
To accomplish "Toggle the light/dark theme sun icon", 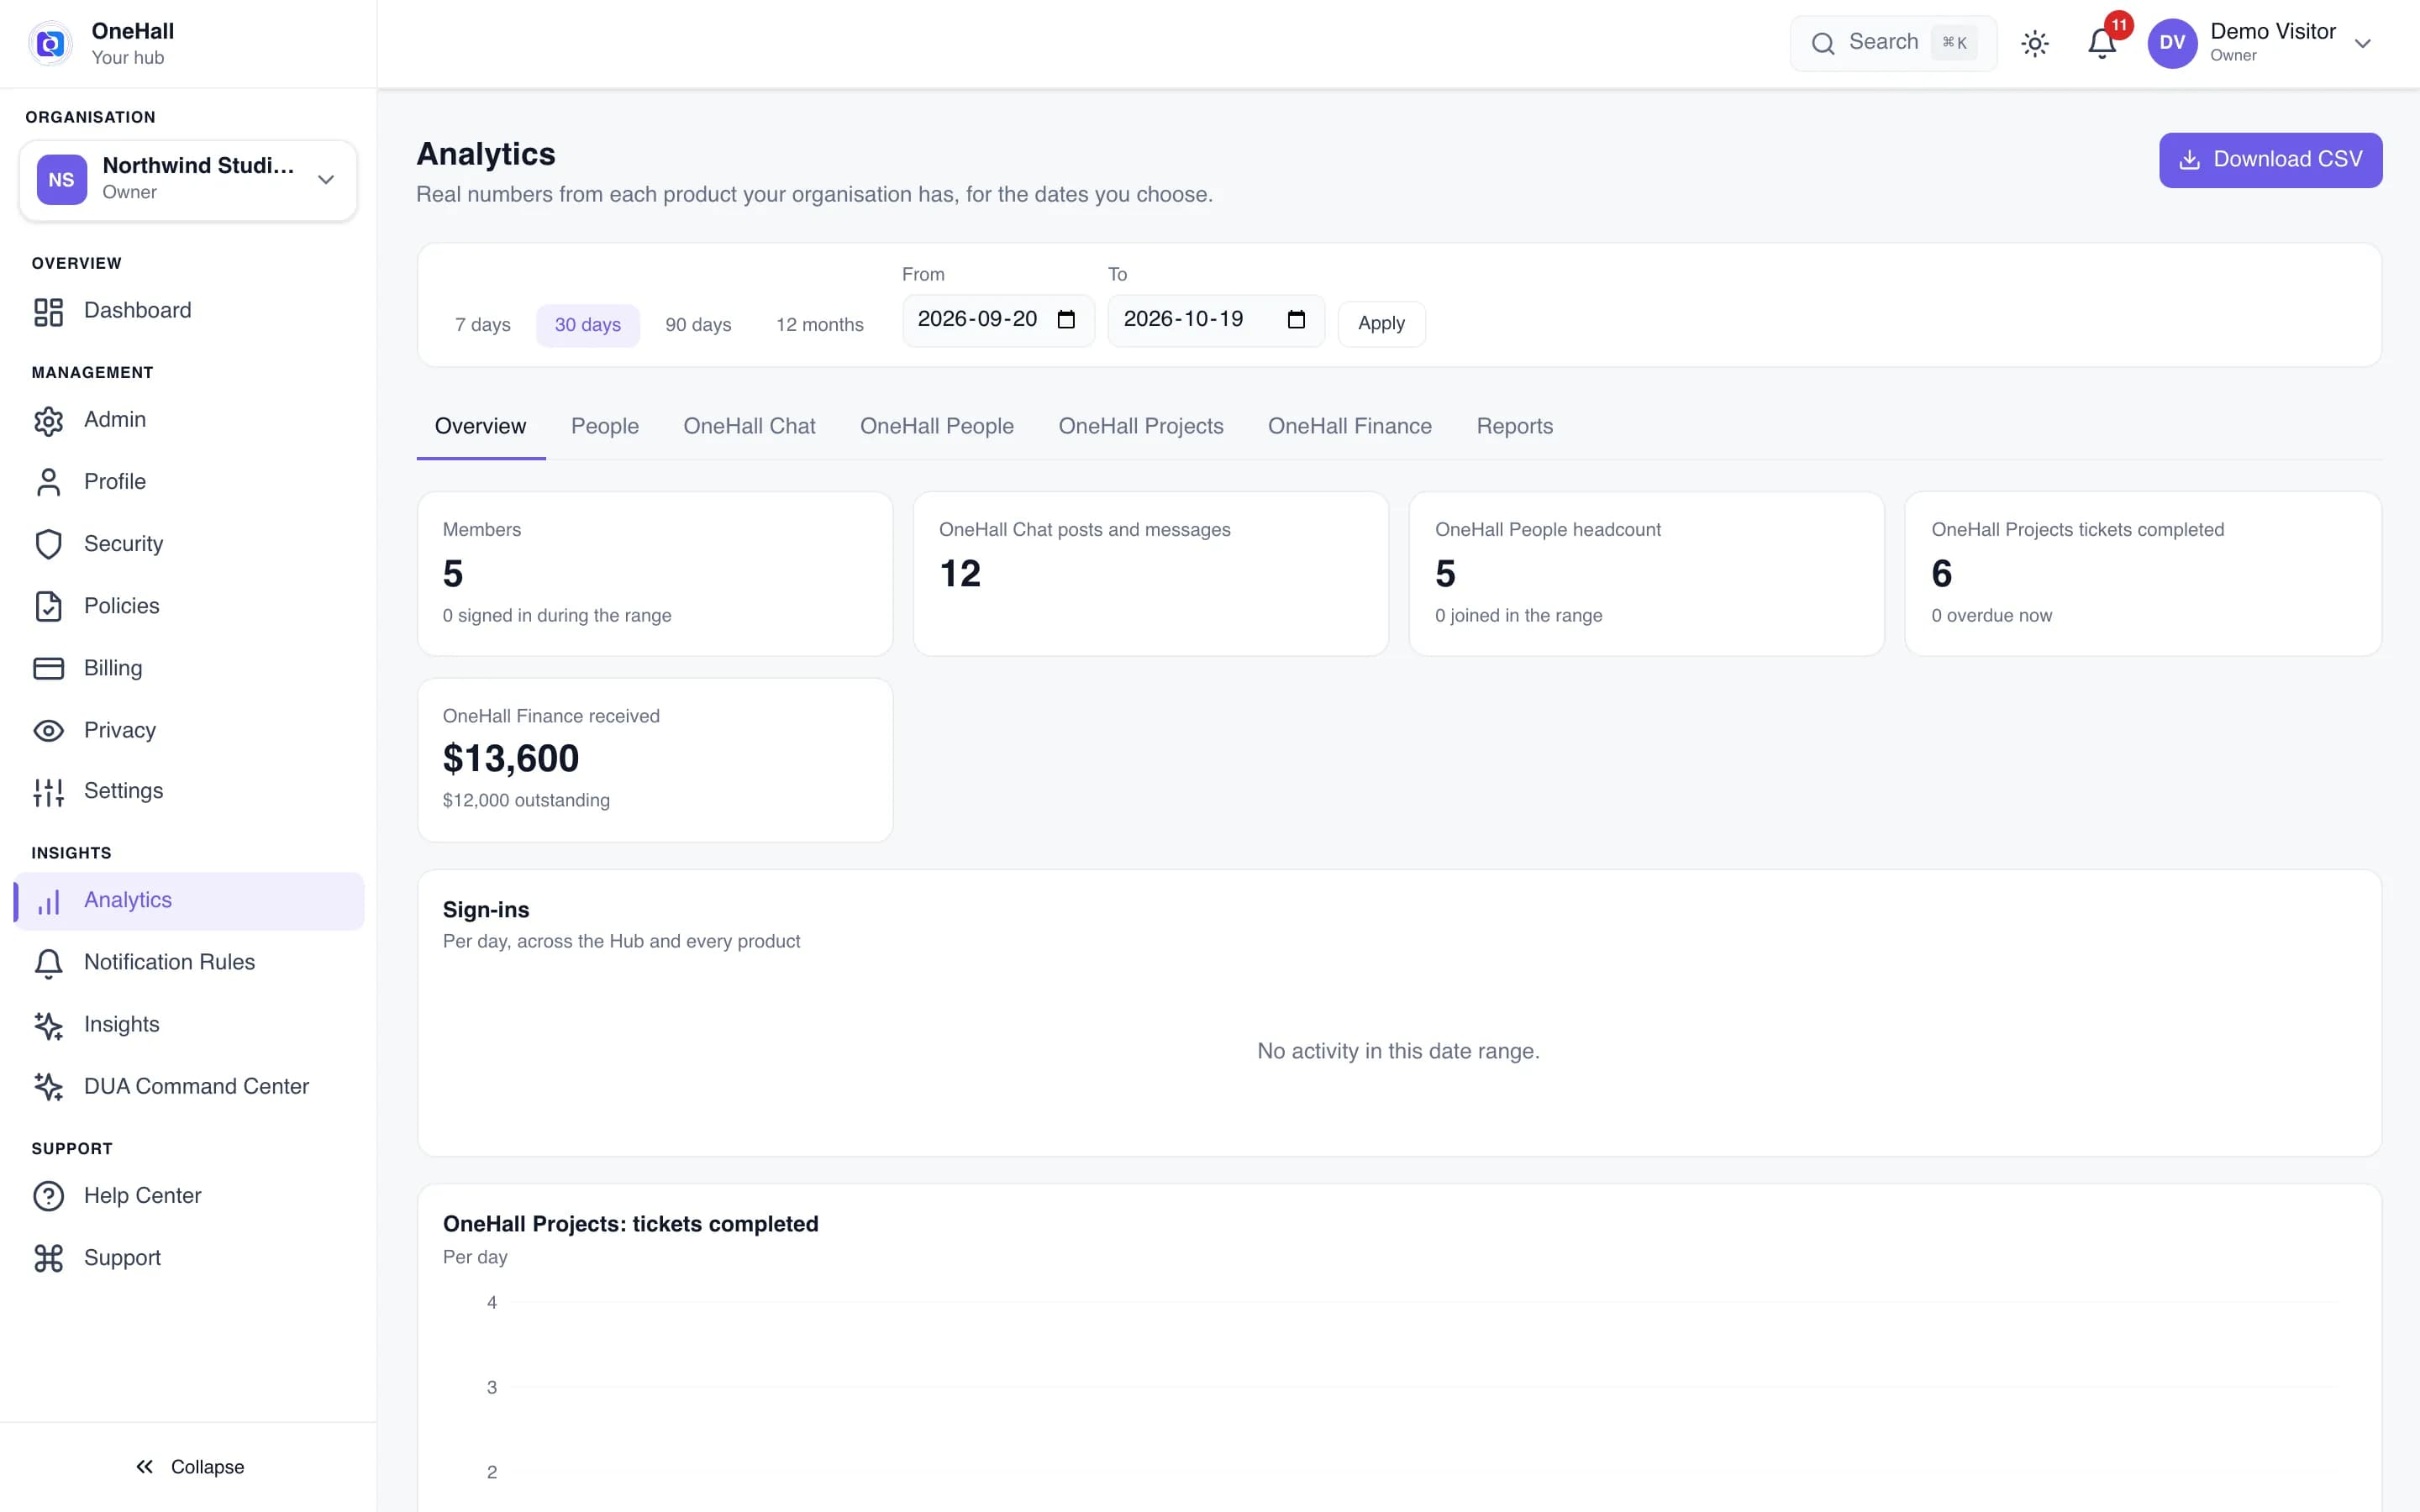I will 2034,43.
